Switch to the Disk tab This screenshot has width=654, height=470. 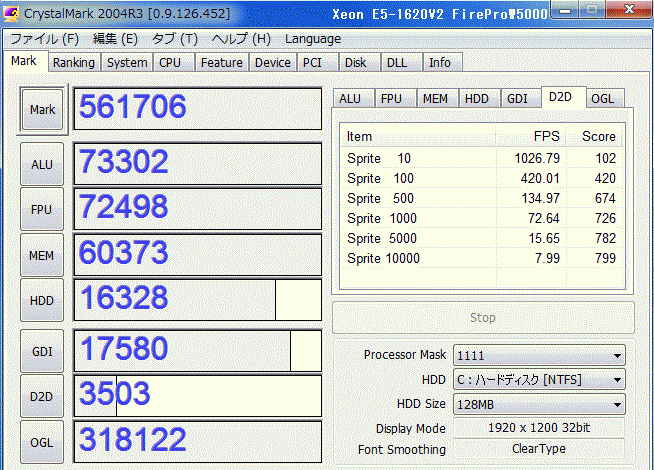pos(360,63)
